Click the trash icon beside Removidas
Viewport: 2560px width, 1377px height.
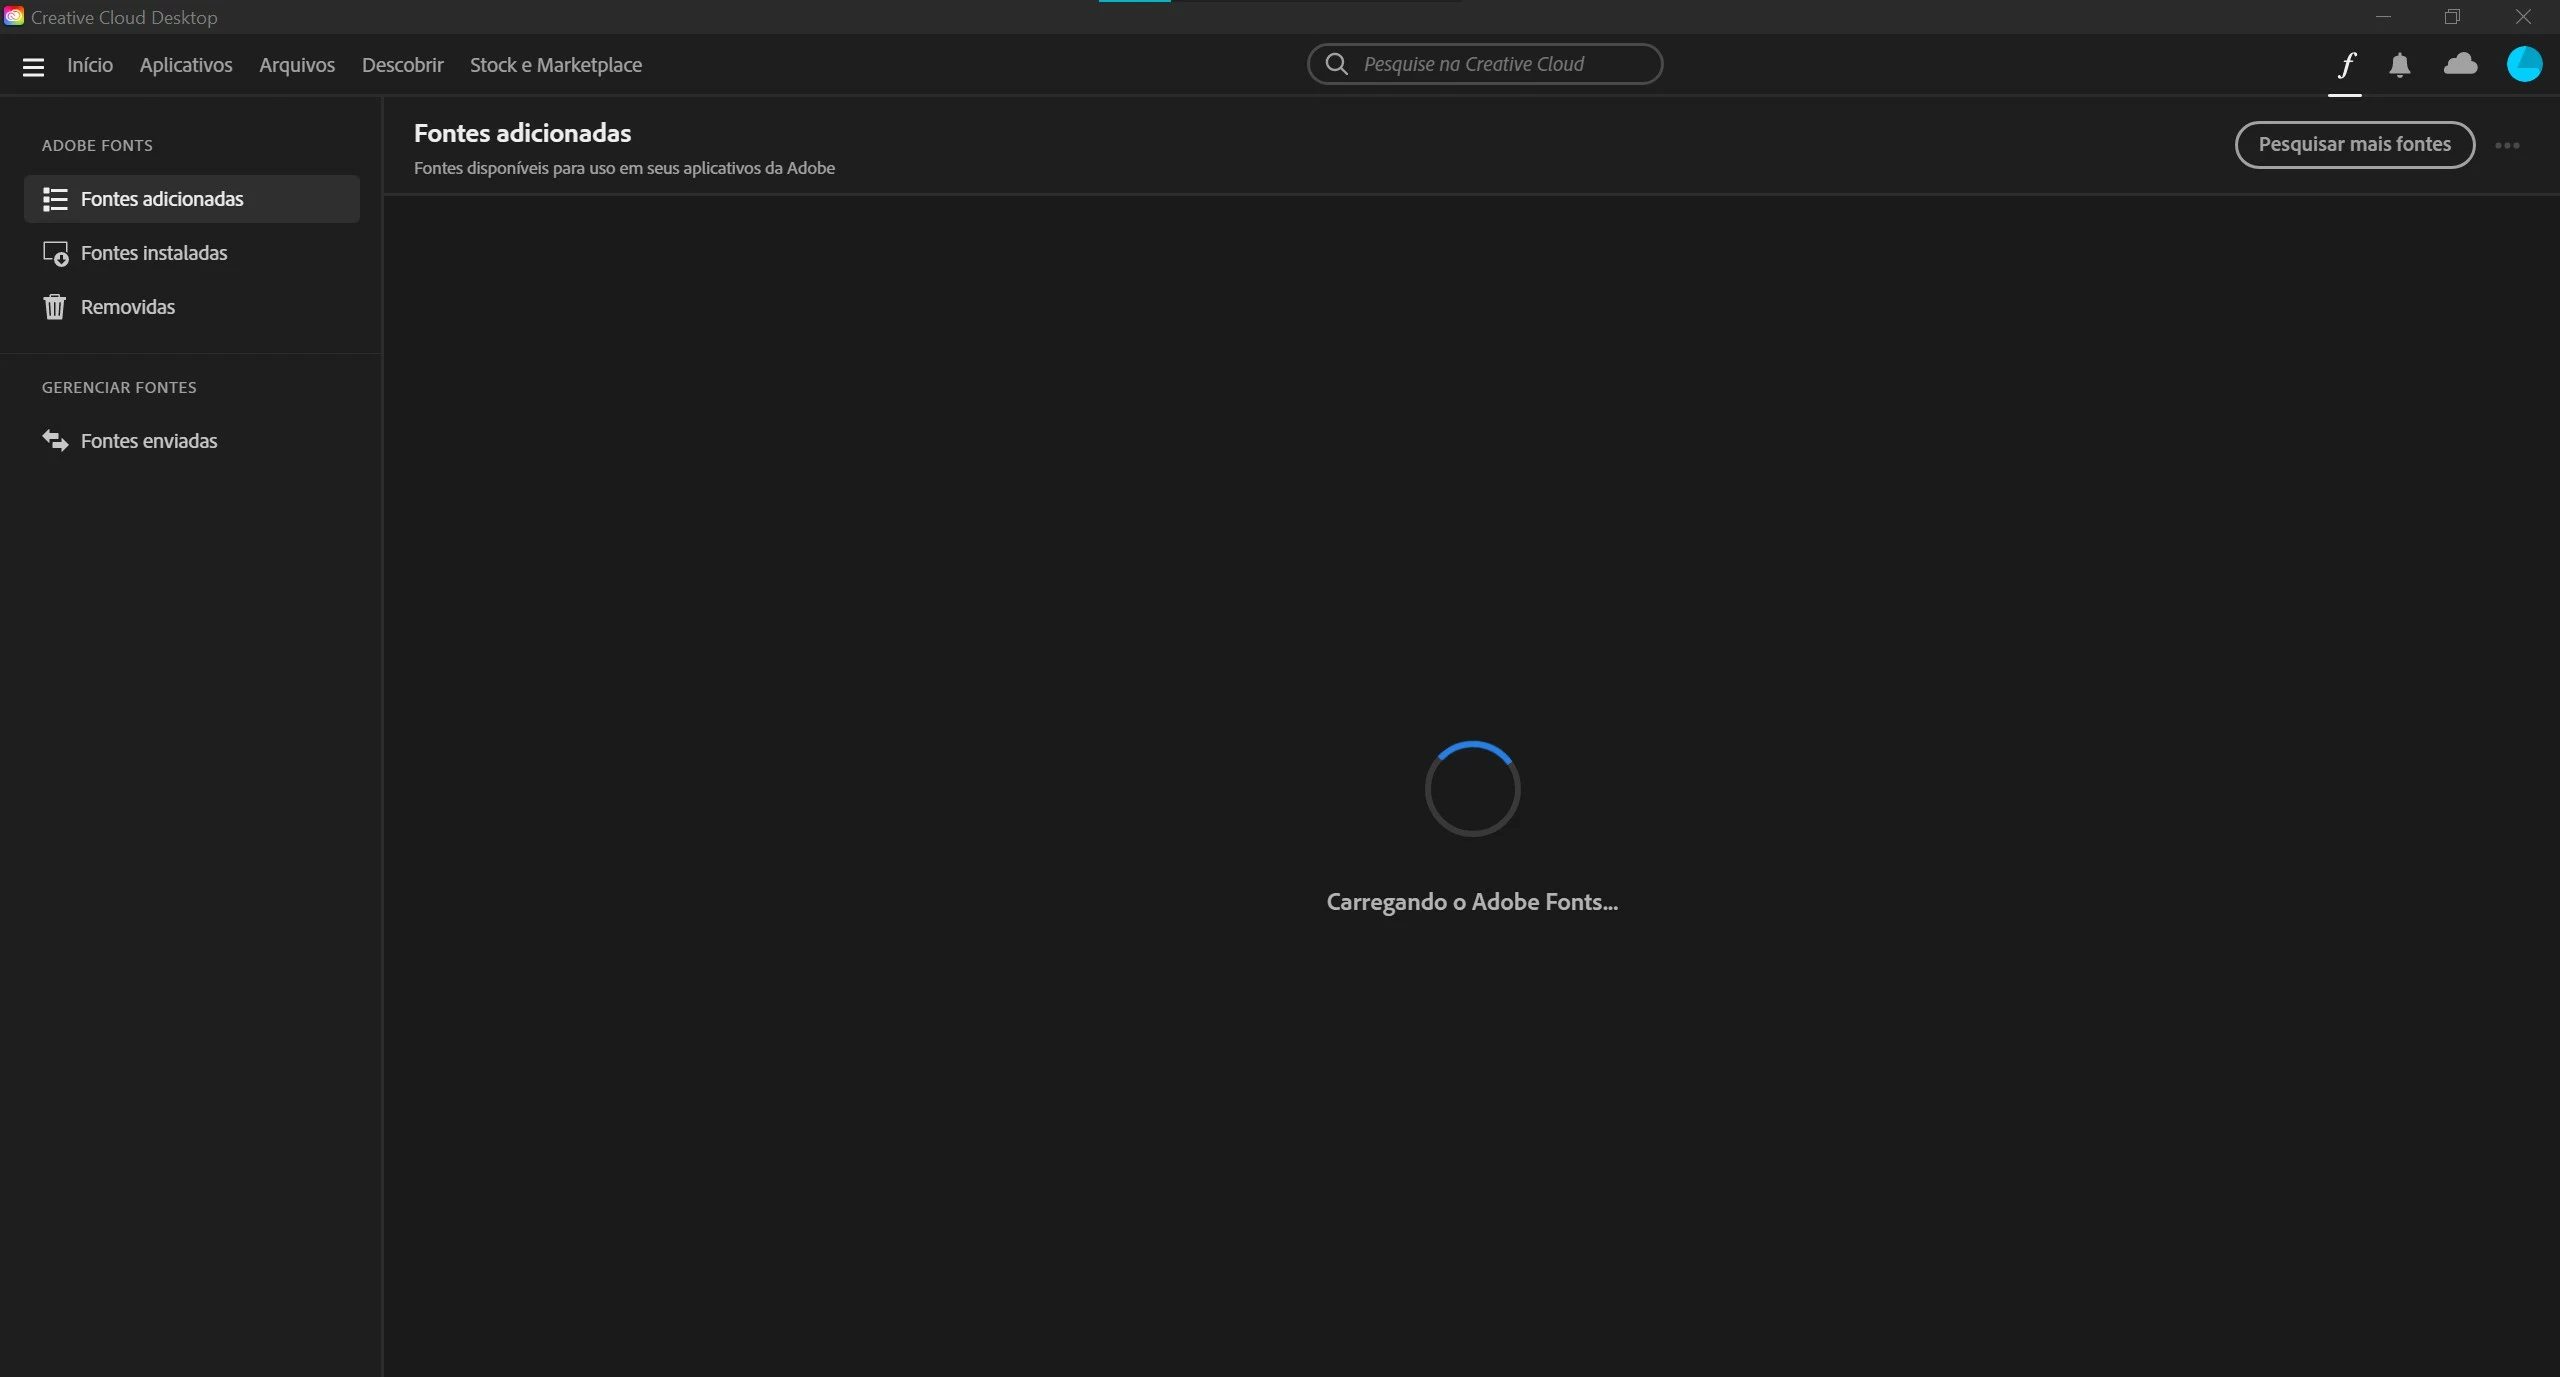[x=54, y=307]
